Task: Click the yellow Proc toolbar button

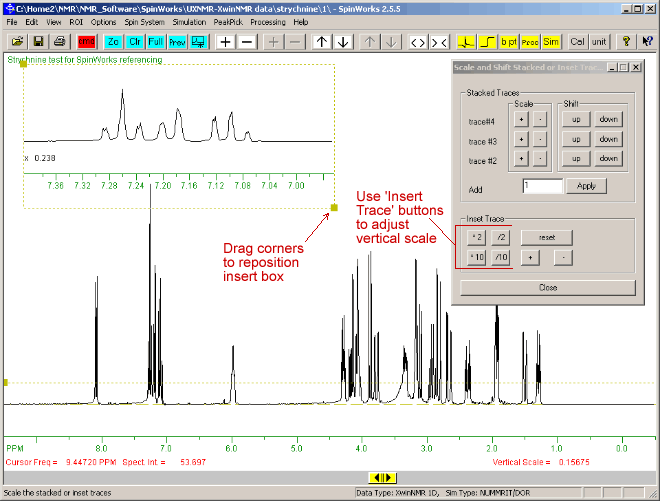Action: click(530, 42)
